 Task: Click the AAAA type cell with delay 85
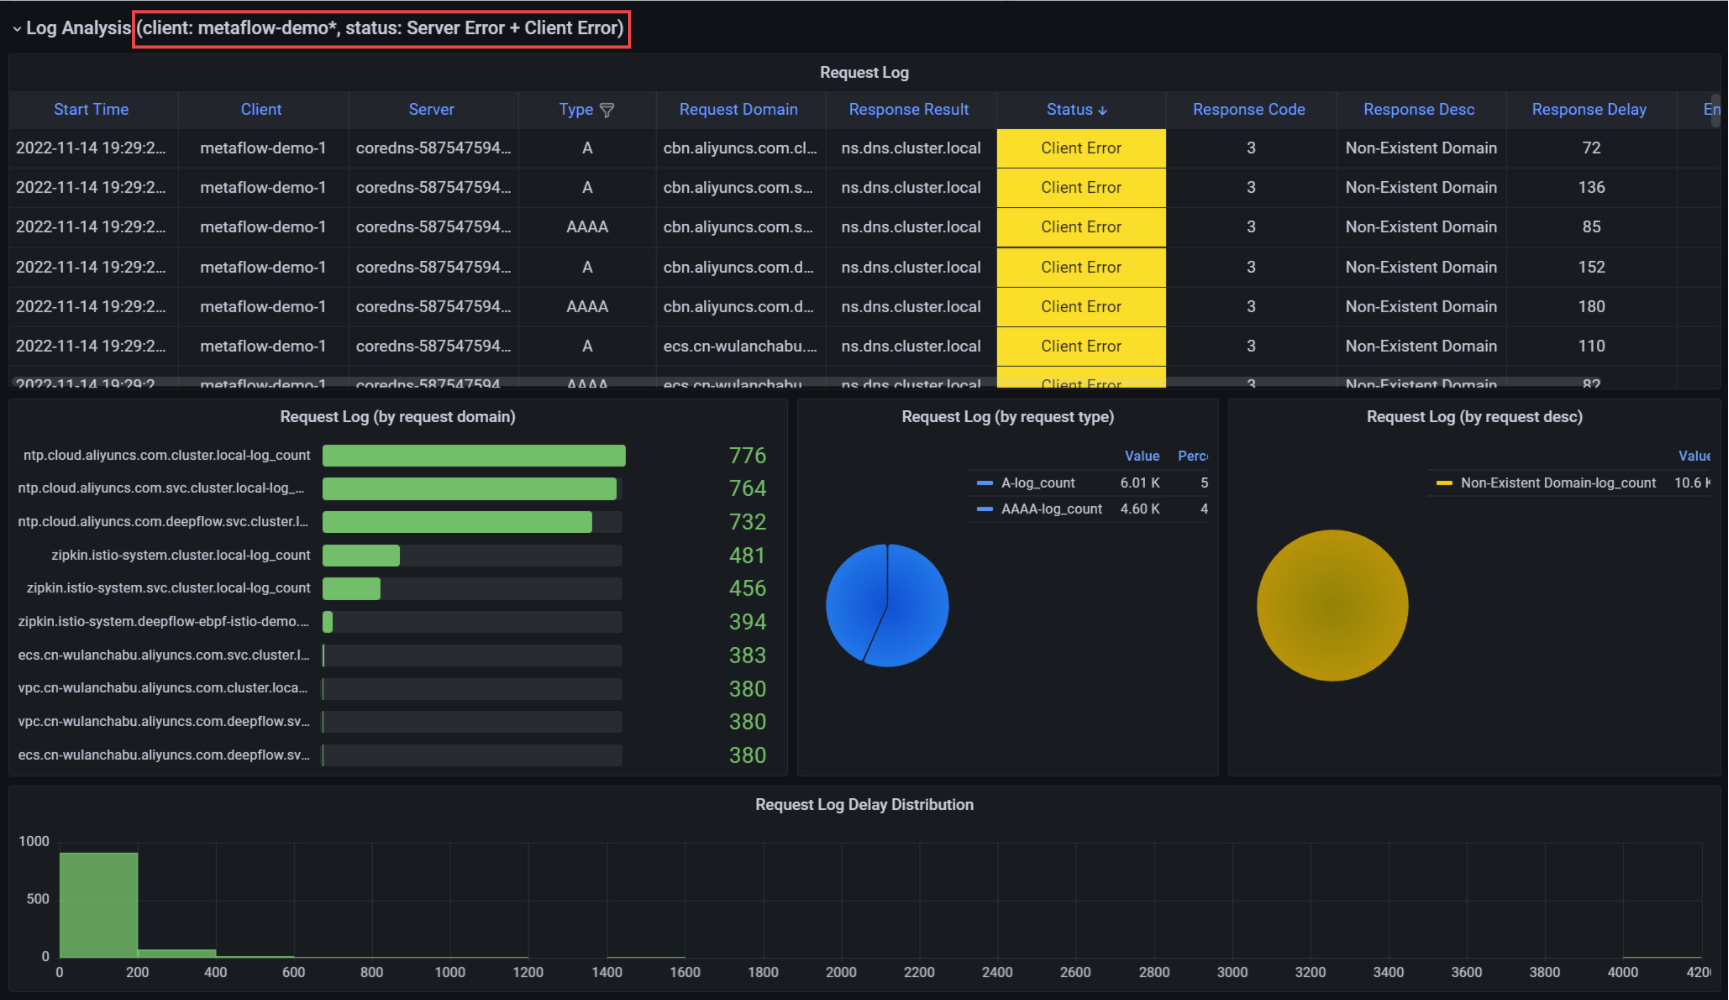(x=587, y=227)
